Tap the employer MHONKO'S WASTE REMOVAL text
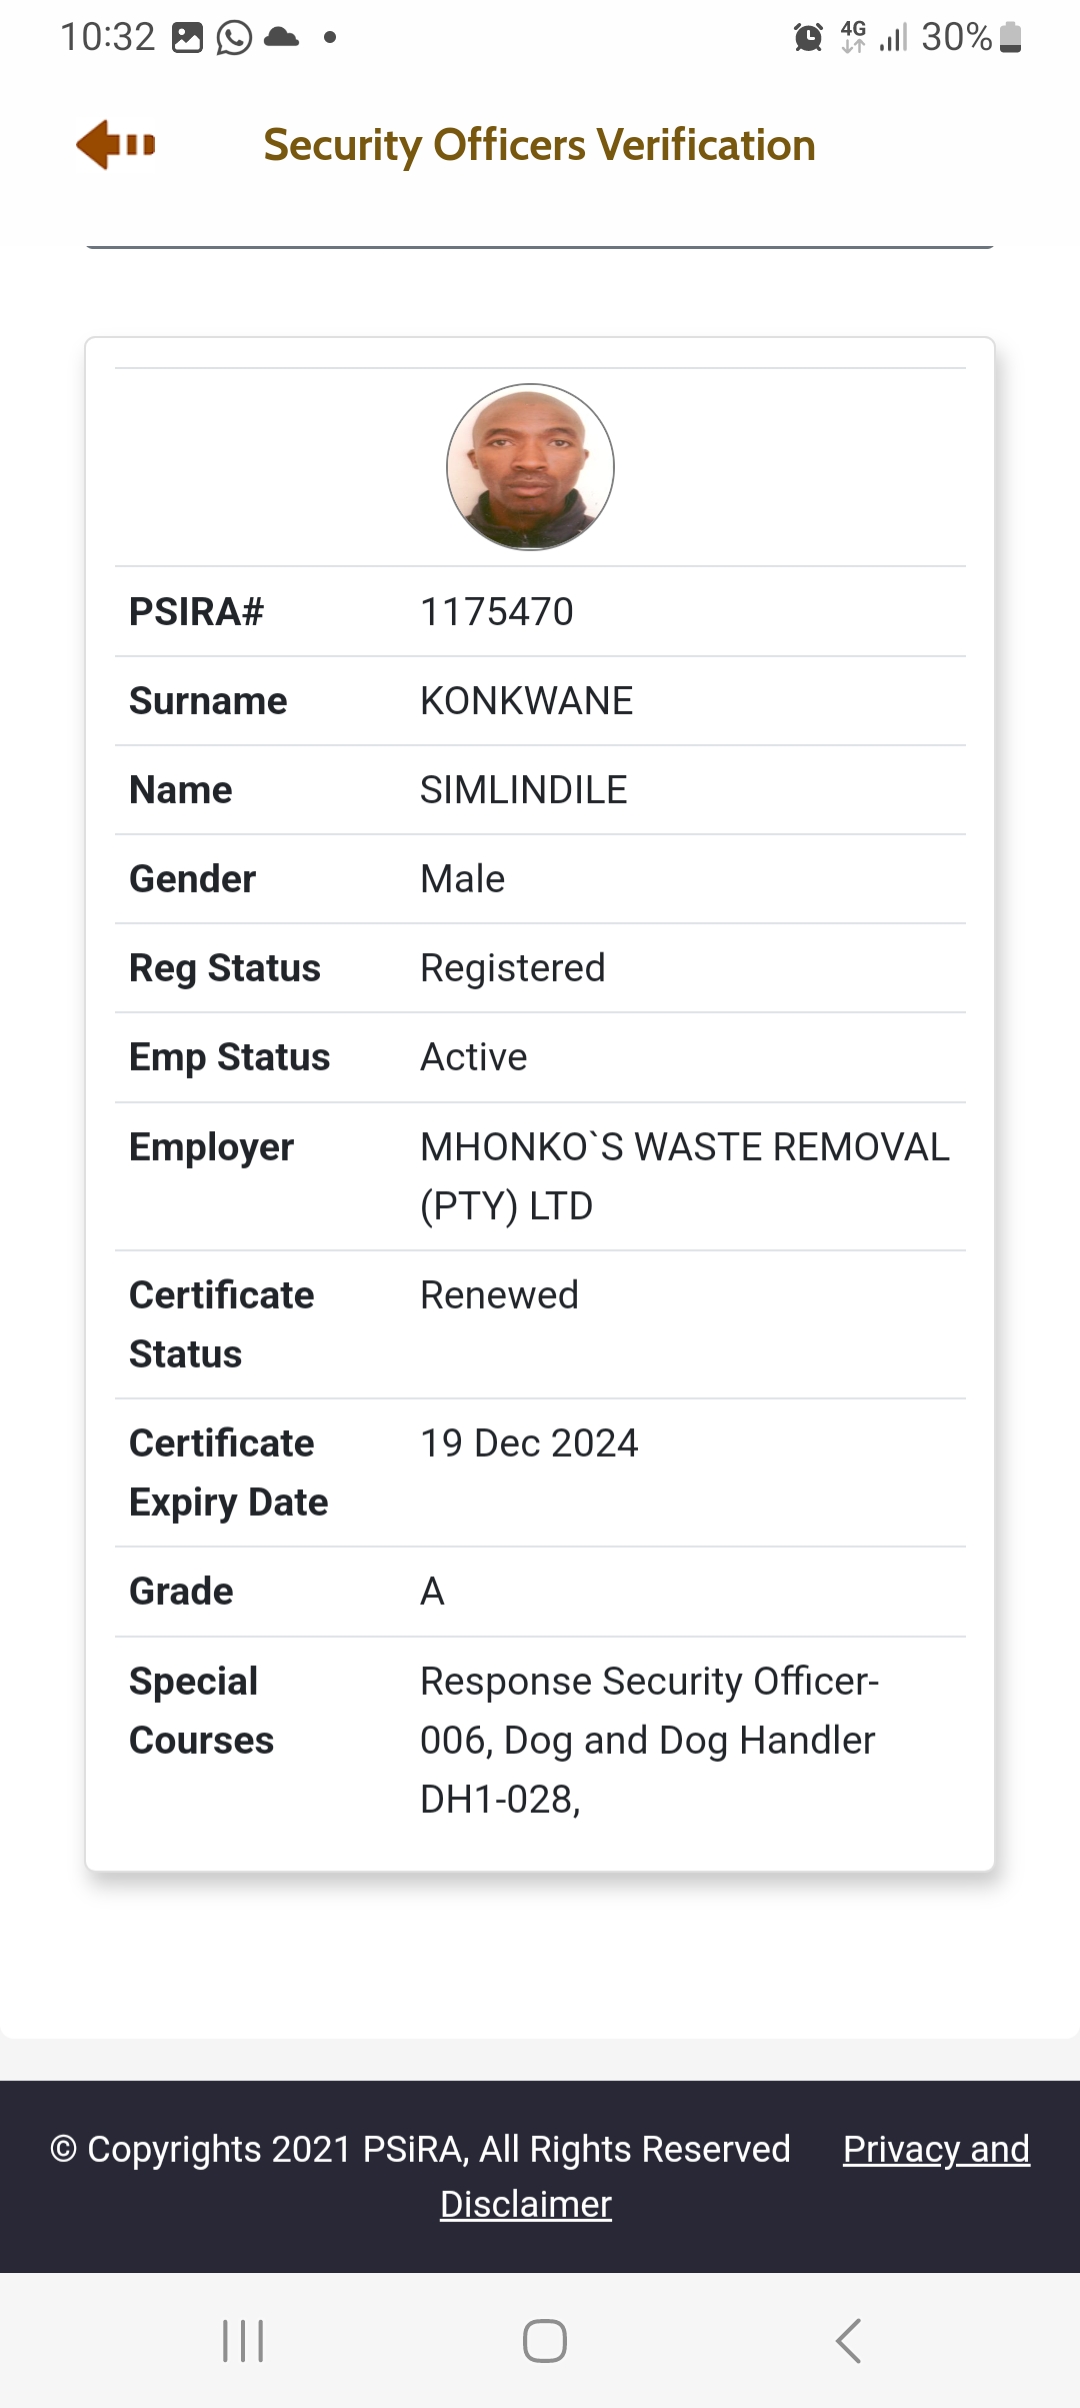Viewport: 1080px width, 2408px height. coord(685,1176)
